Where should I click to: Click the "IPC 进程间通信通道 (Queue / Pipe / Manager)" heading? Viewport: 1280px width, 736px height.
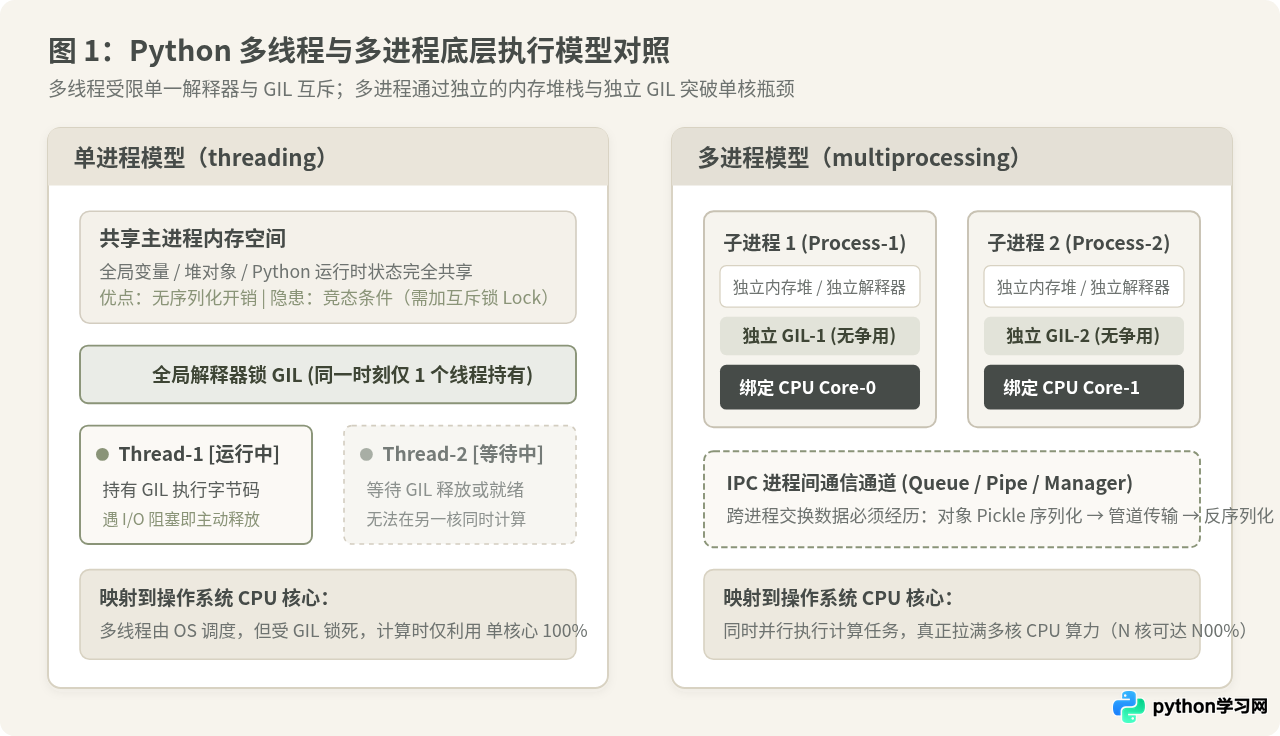click(930, 483)
